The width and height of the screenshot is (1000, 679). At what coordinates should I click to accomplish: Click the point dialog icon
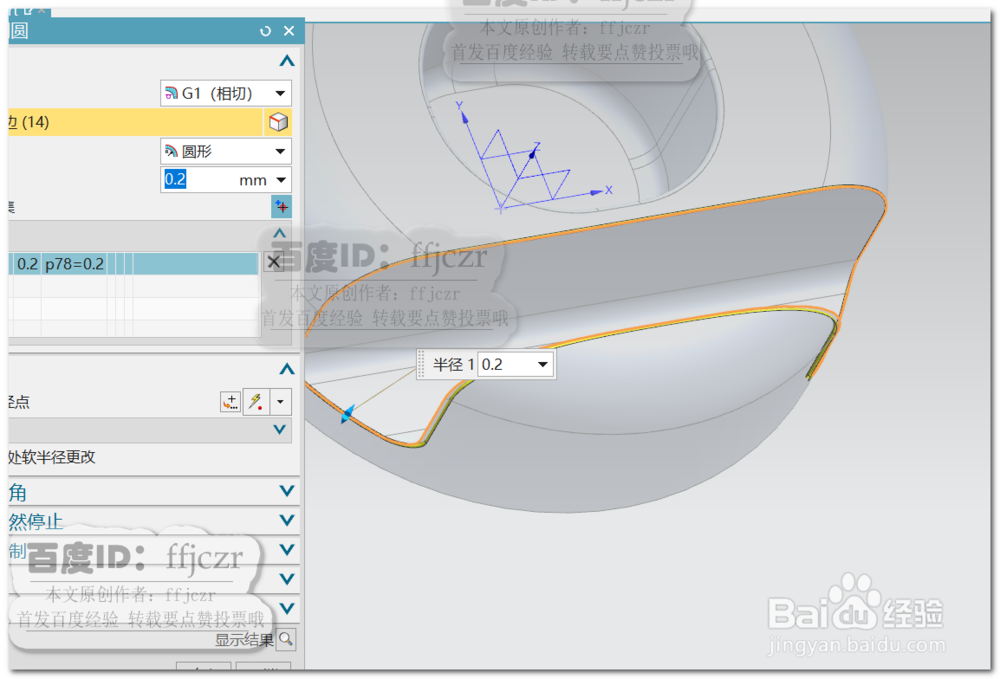(230, 402)
